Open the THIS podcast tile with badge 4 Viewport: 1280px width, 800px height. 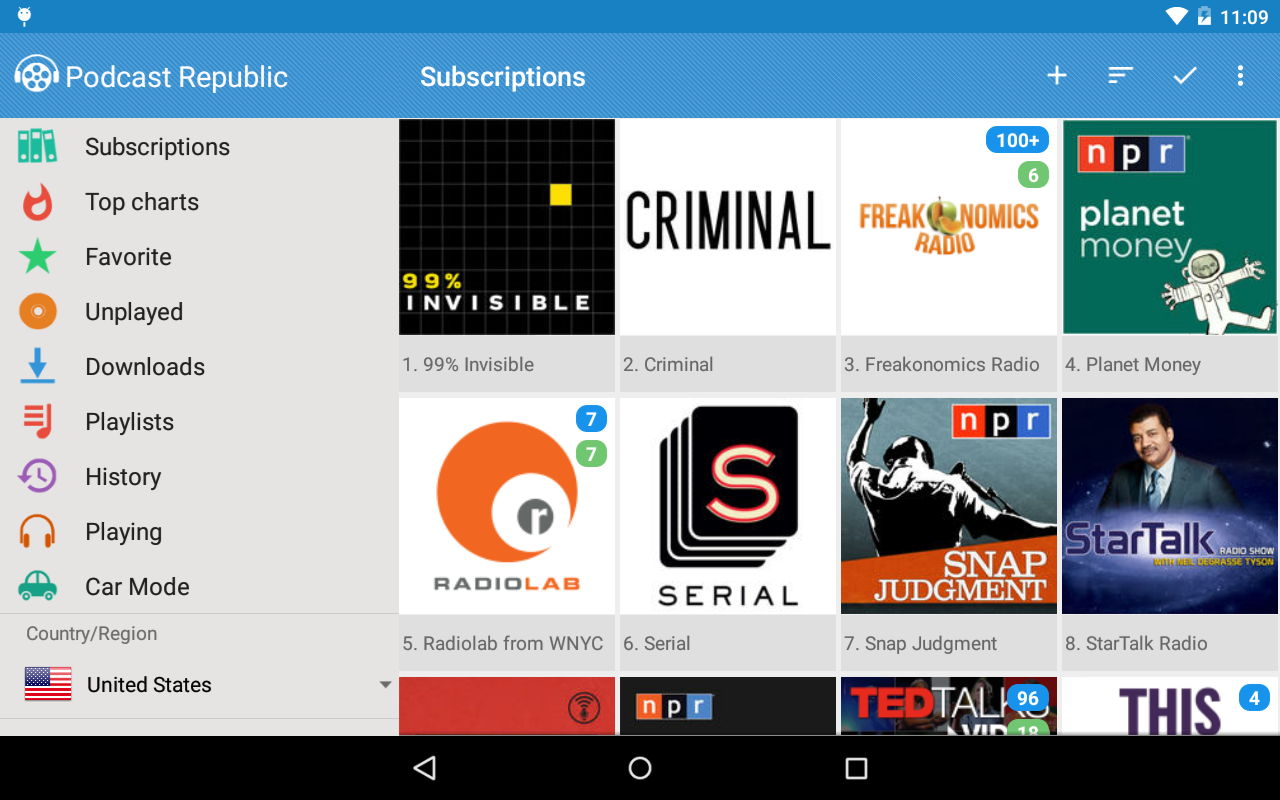1170,706
